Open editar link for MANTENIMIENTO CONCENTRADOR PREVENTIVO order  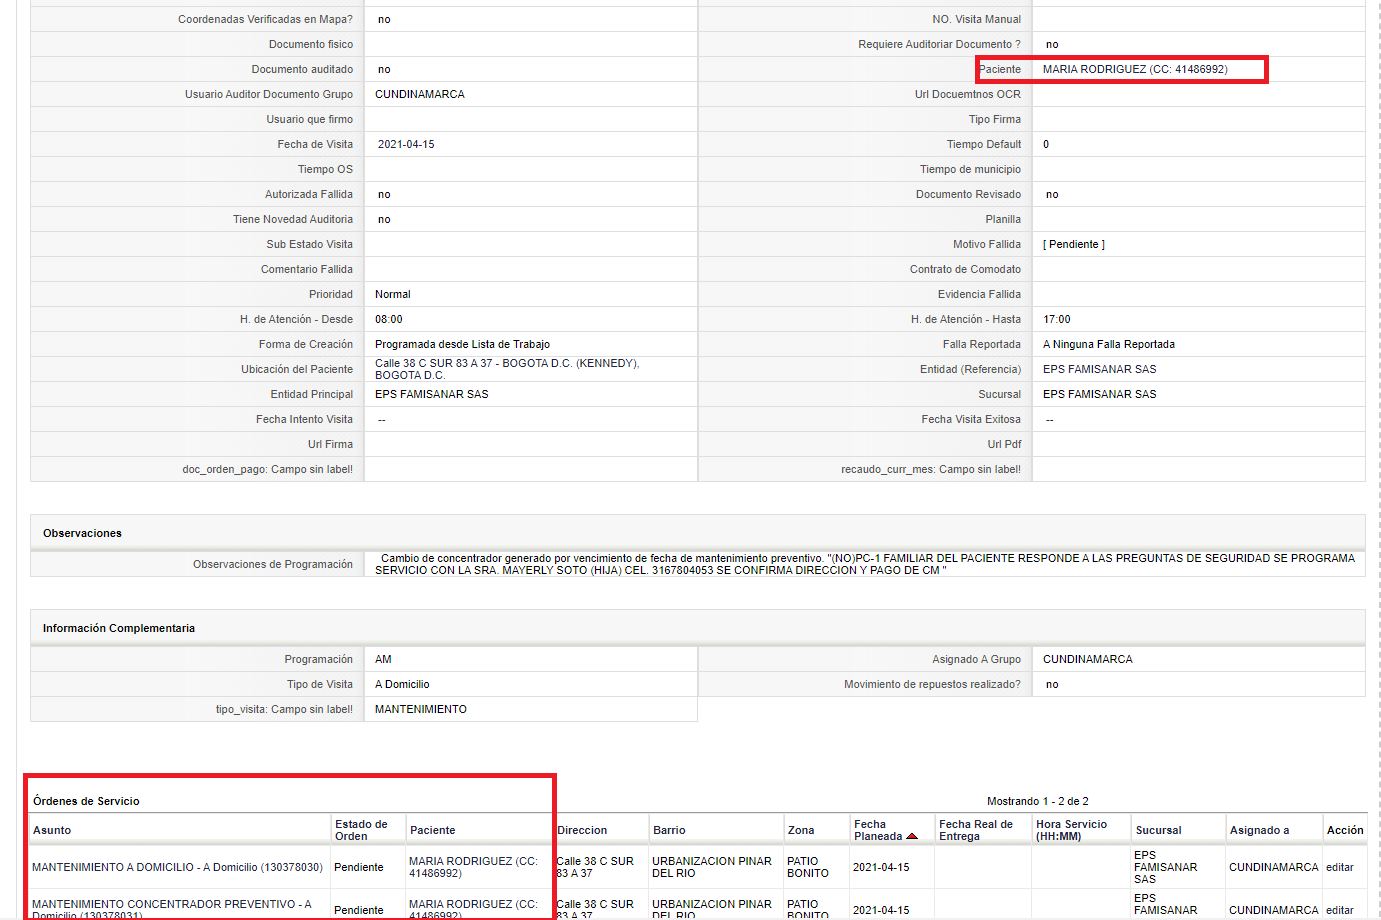1339,910
